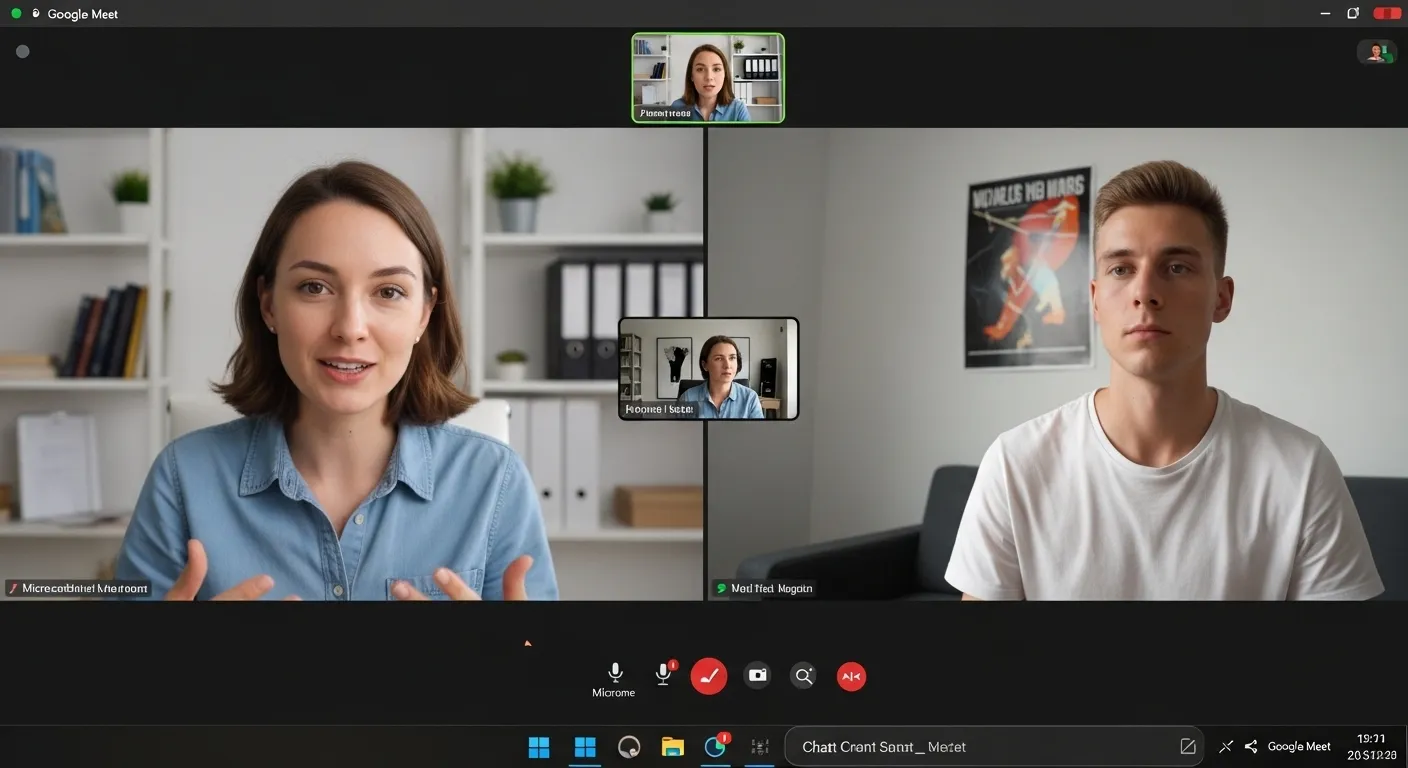Click the chat input field in the taskbar

click(x=980, y=747)
